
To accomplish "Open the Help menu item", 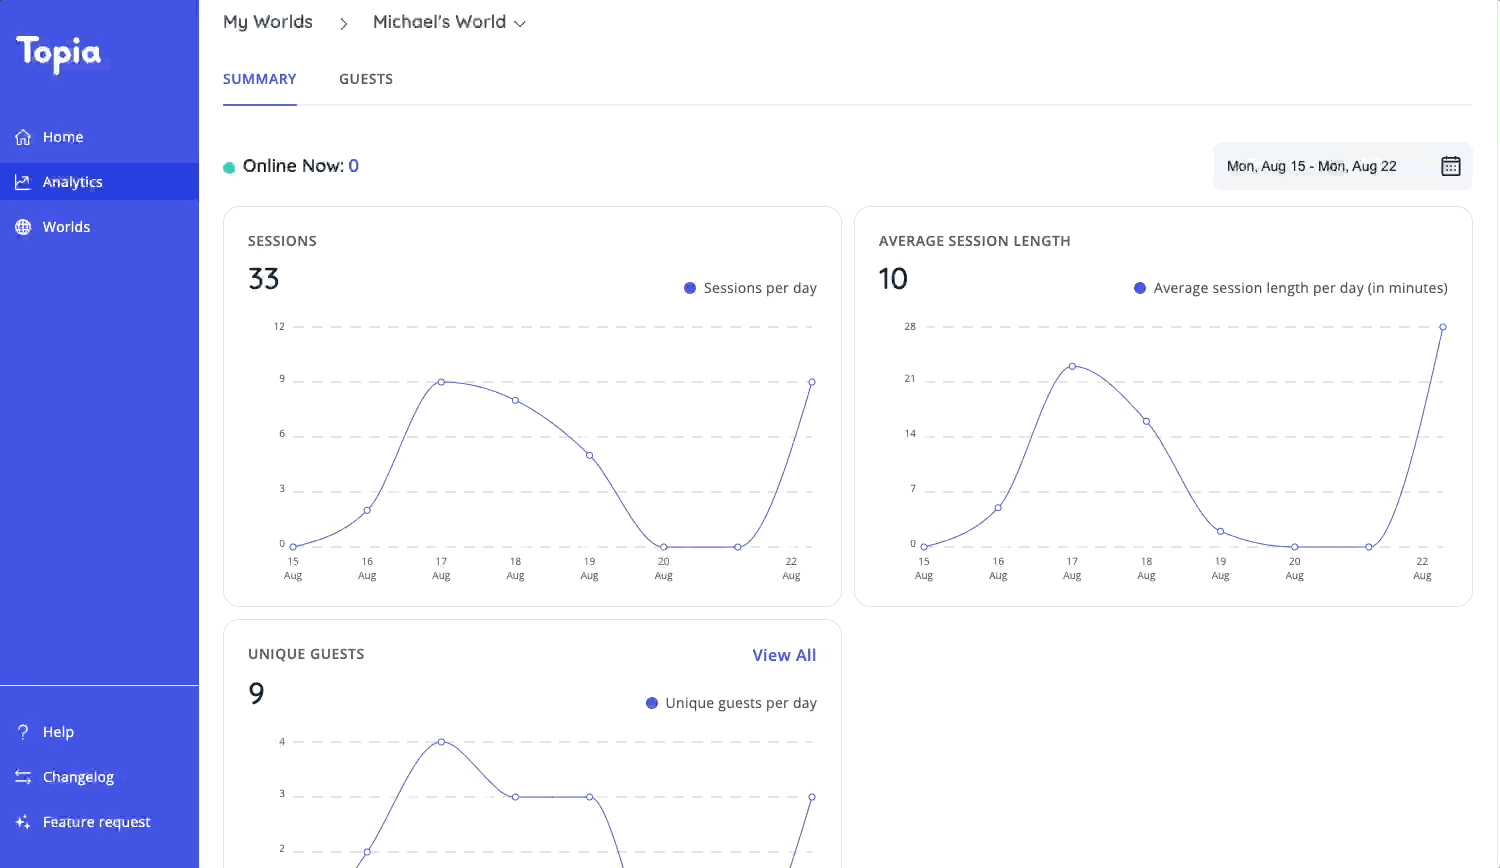I will pos(99,732).
